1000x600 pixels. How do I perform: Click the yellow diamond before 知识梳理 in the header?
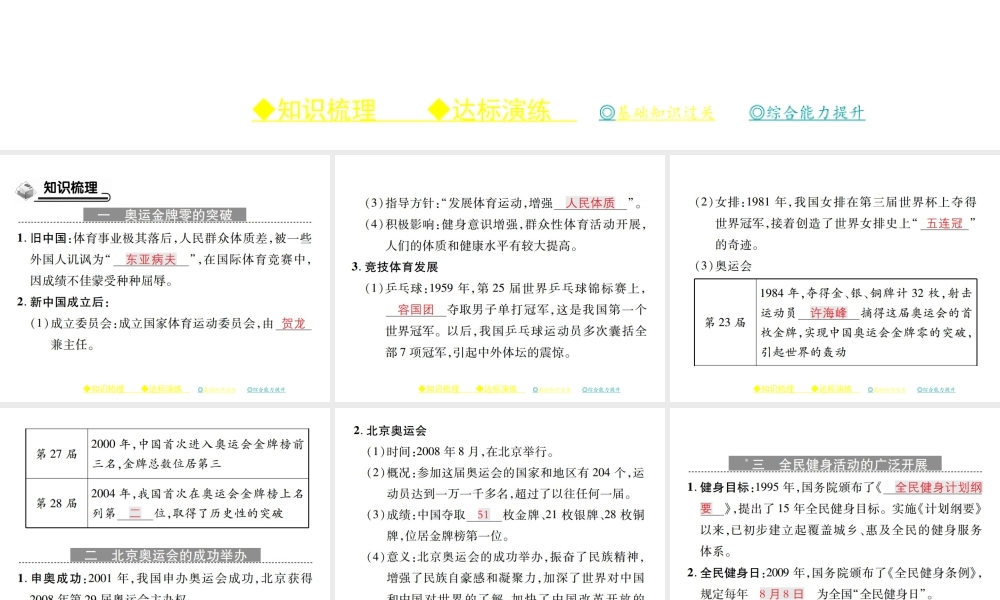[x=263, y=110]
